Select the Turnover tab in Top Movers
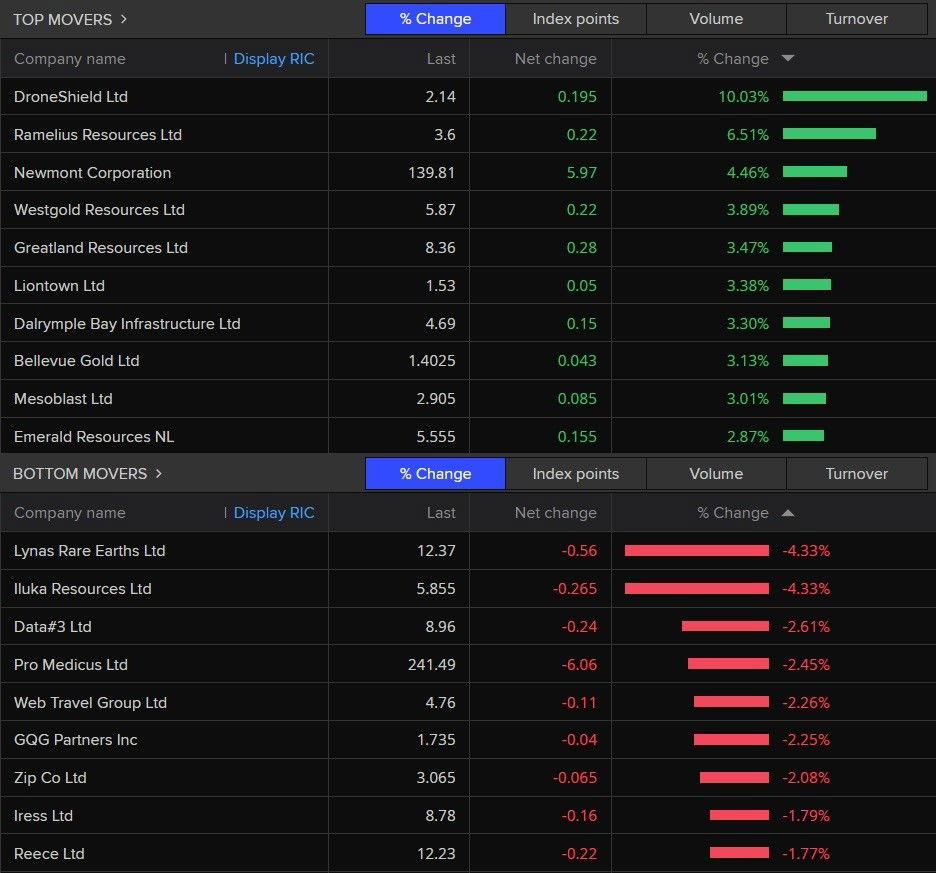The height and width of the screenshot is (873, 936). 856,19
